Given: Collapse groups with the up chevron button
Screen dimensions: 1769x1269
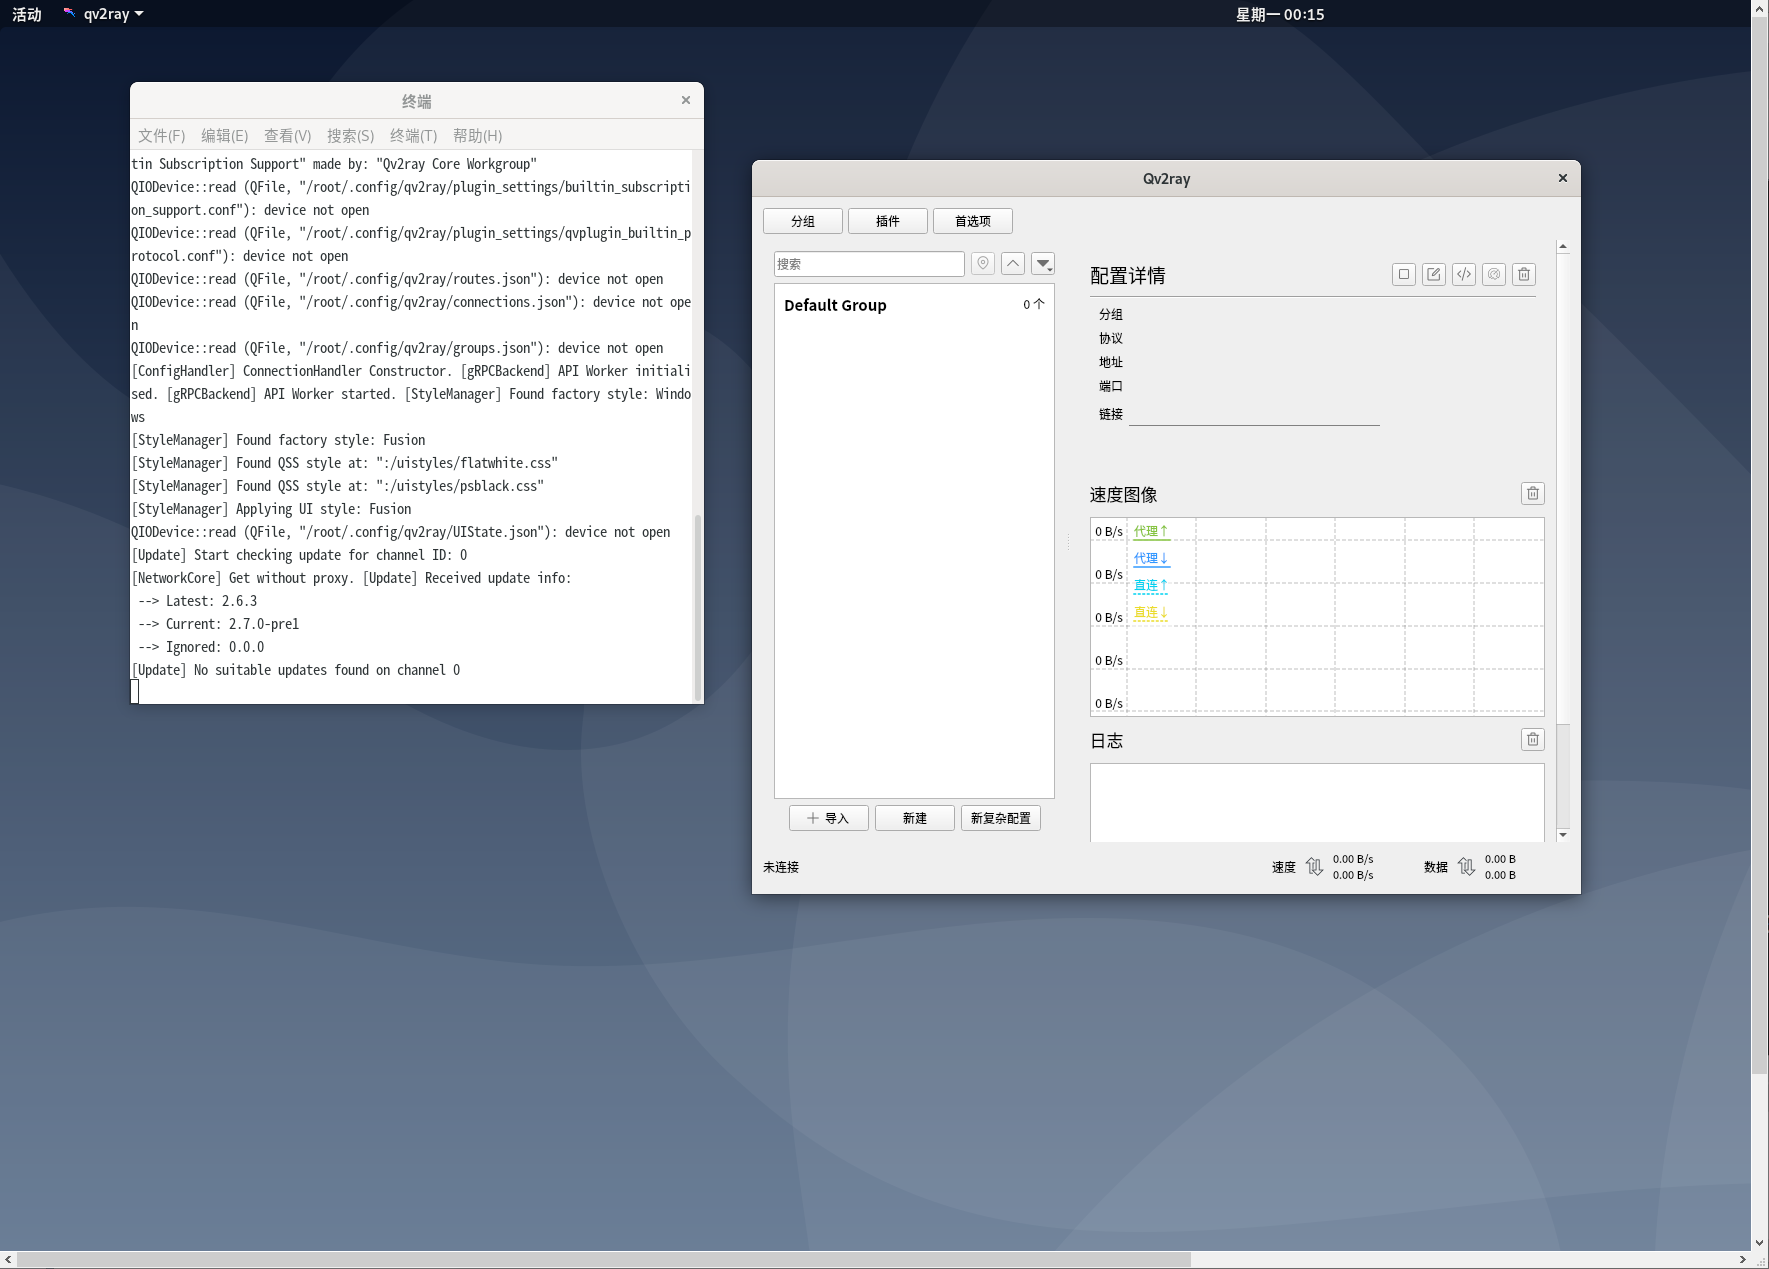Looking at the screenshot, I should coord(1013,264).
